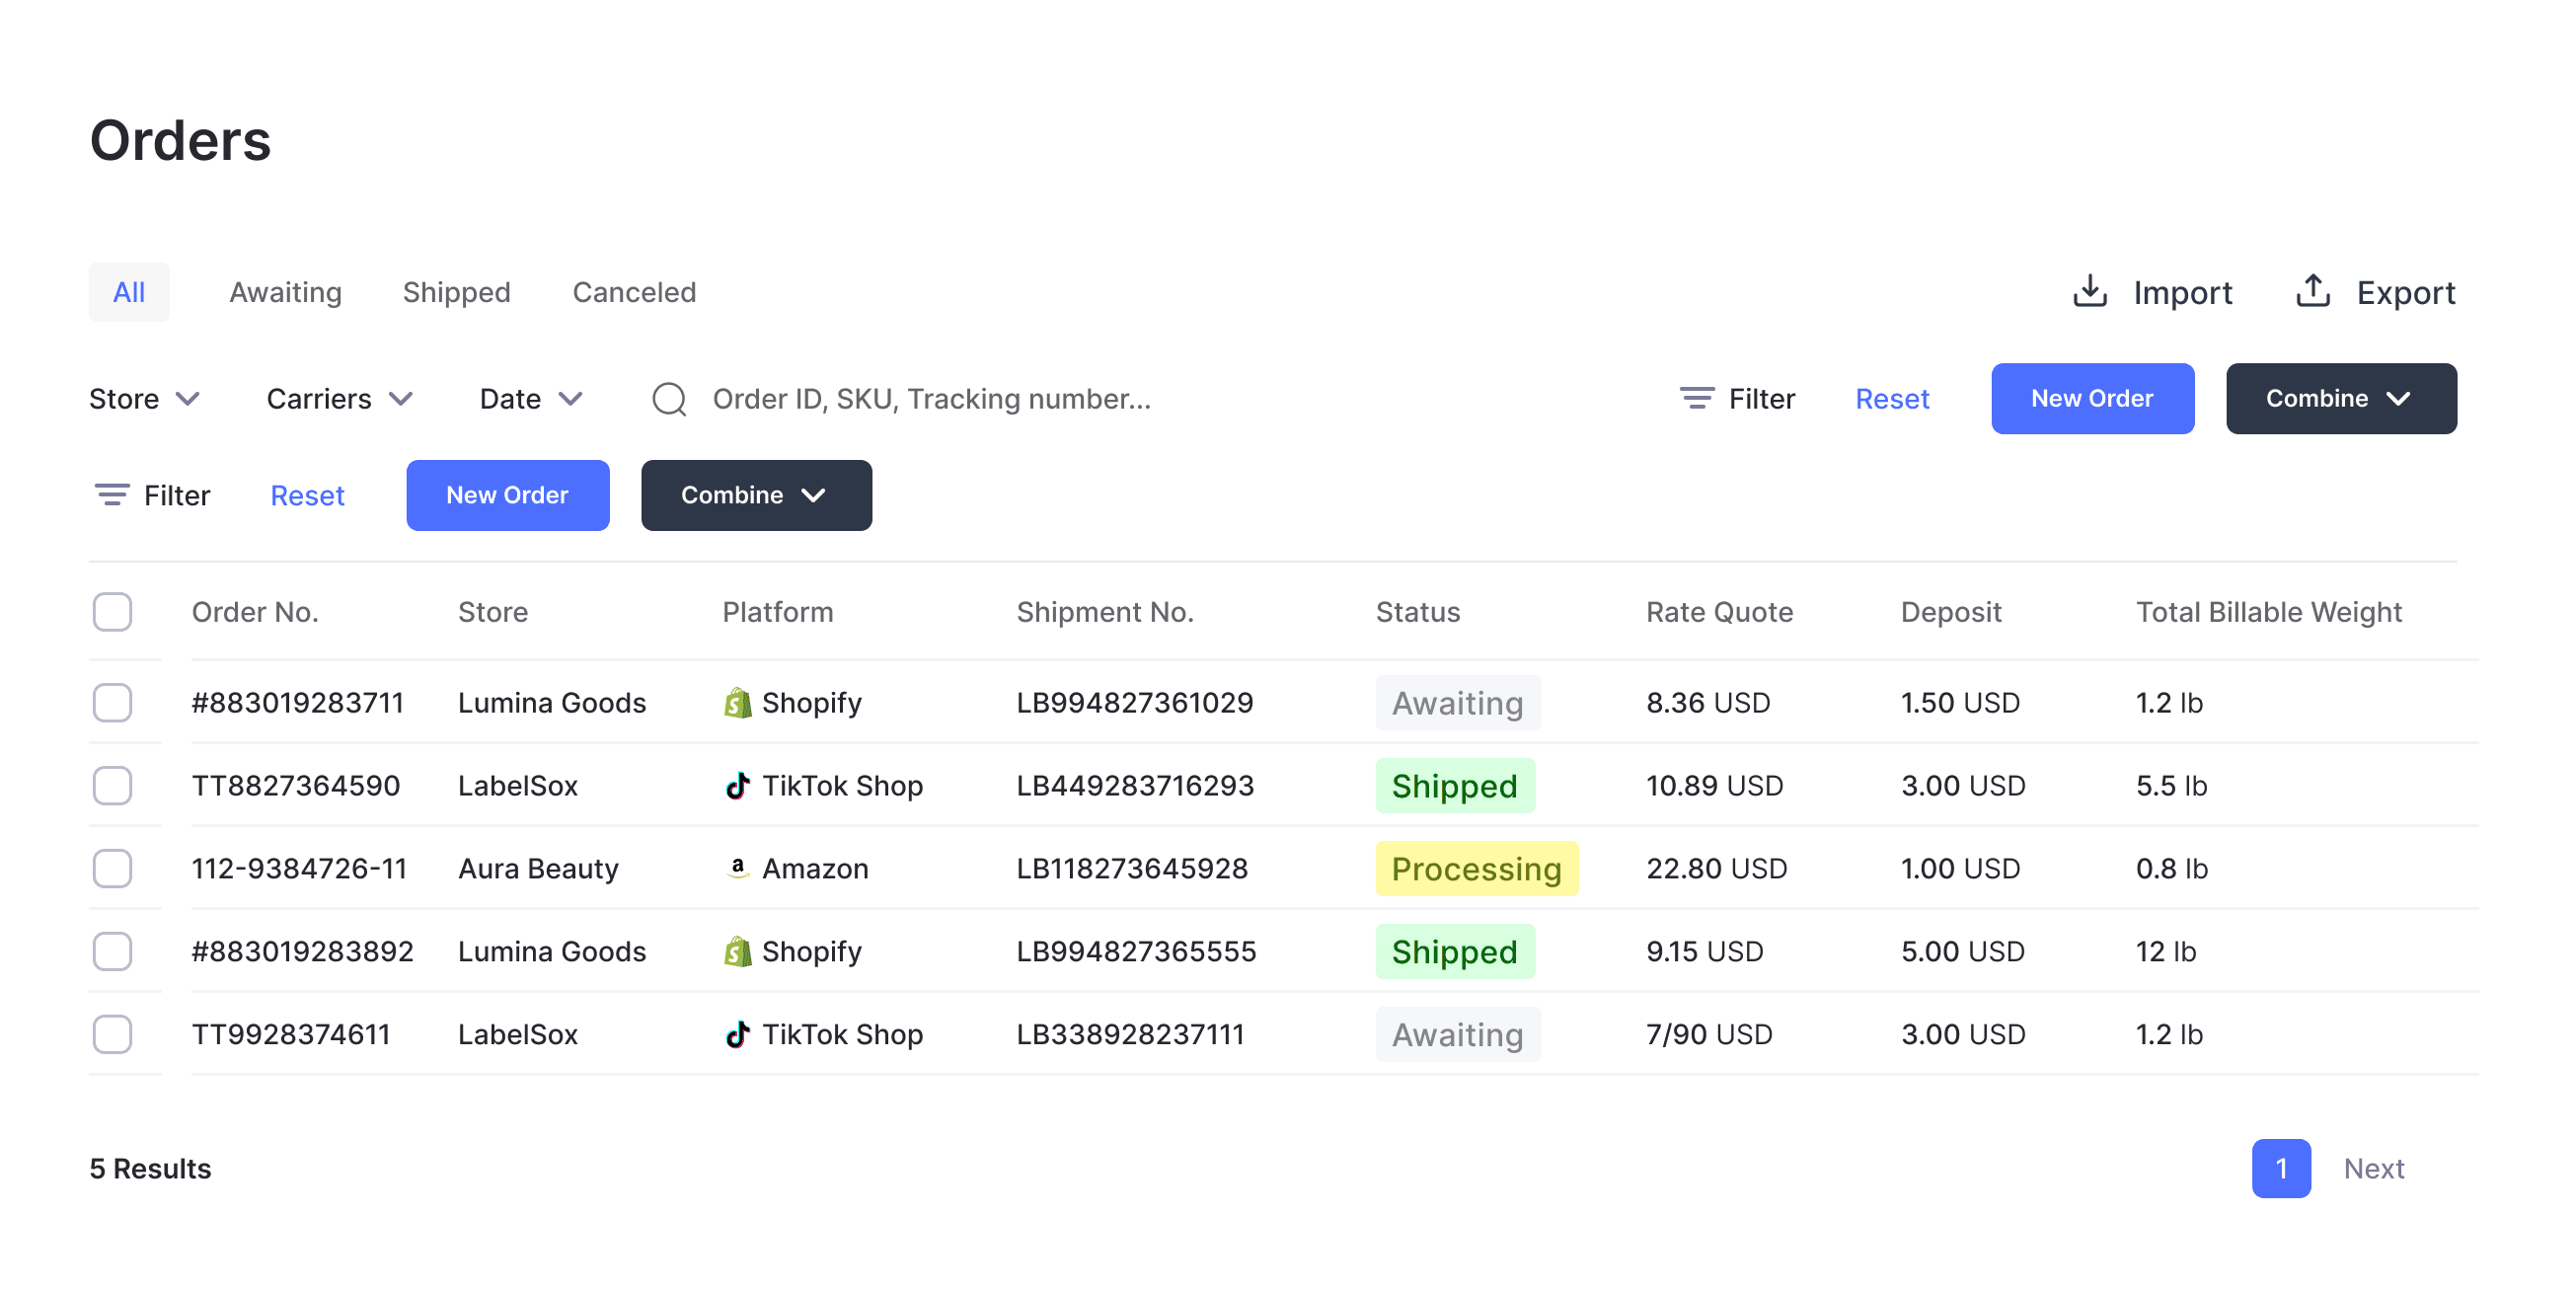Open the Carriers dropdown

click(x=339, y=399)
